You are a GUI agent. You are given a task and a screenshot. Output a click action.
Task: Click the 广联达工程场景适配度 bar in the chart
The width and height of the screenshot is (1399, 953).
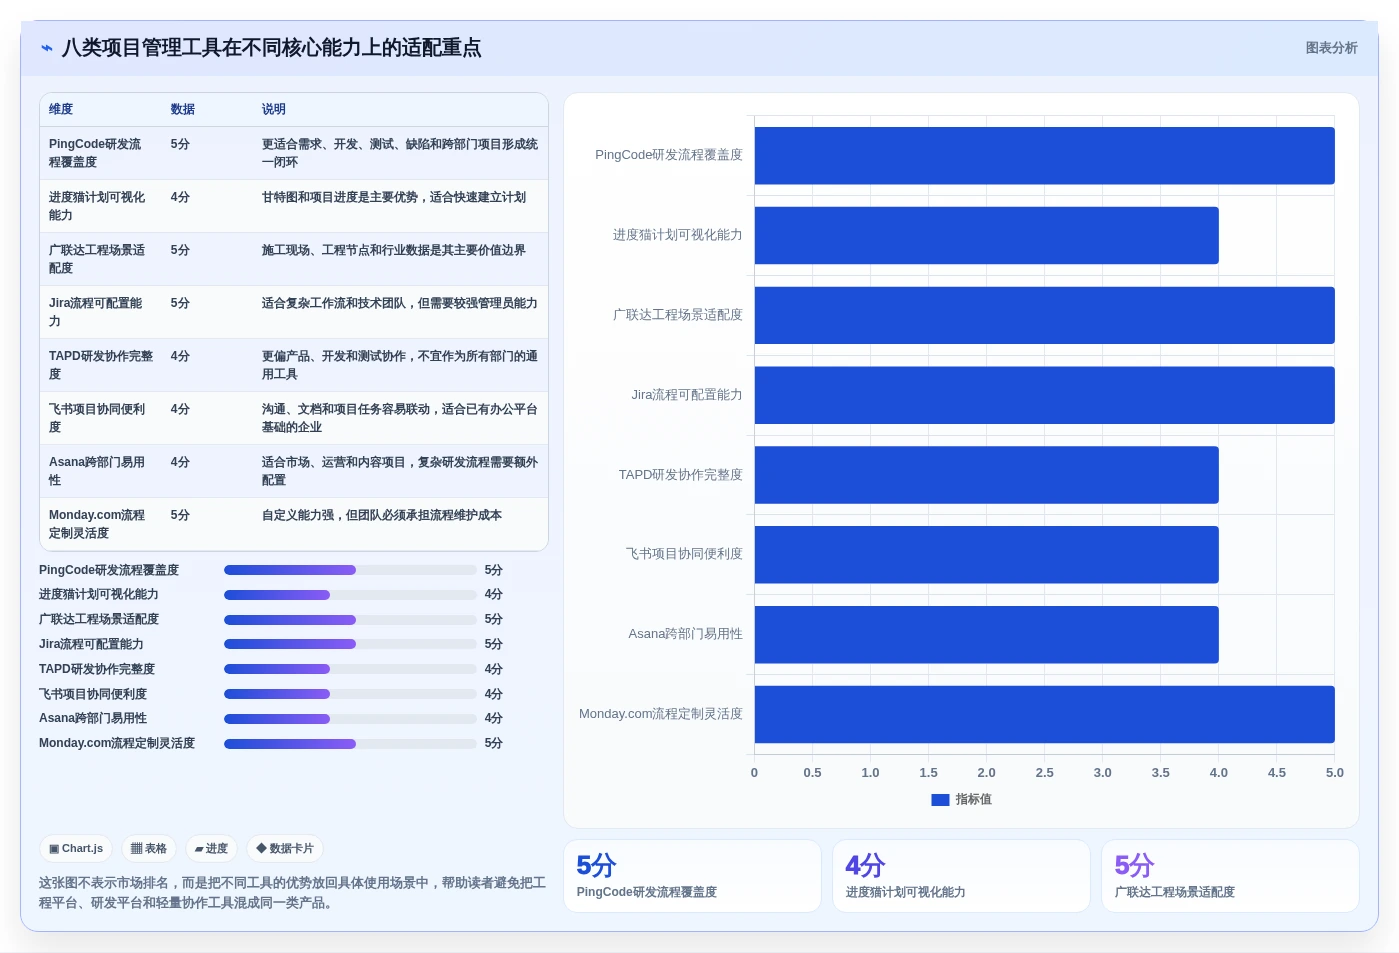click(1044, 316)
